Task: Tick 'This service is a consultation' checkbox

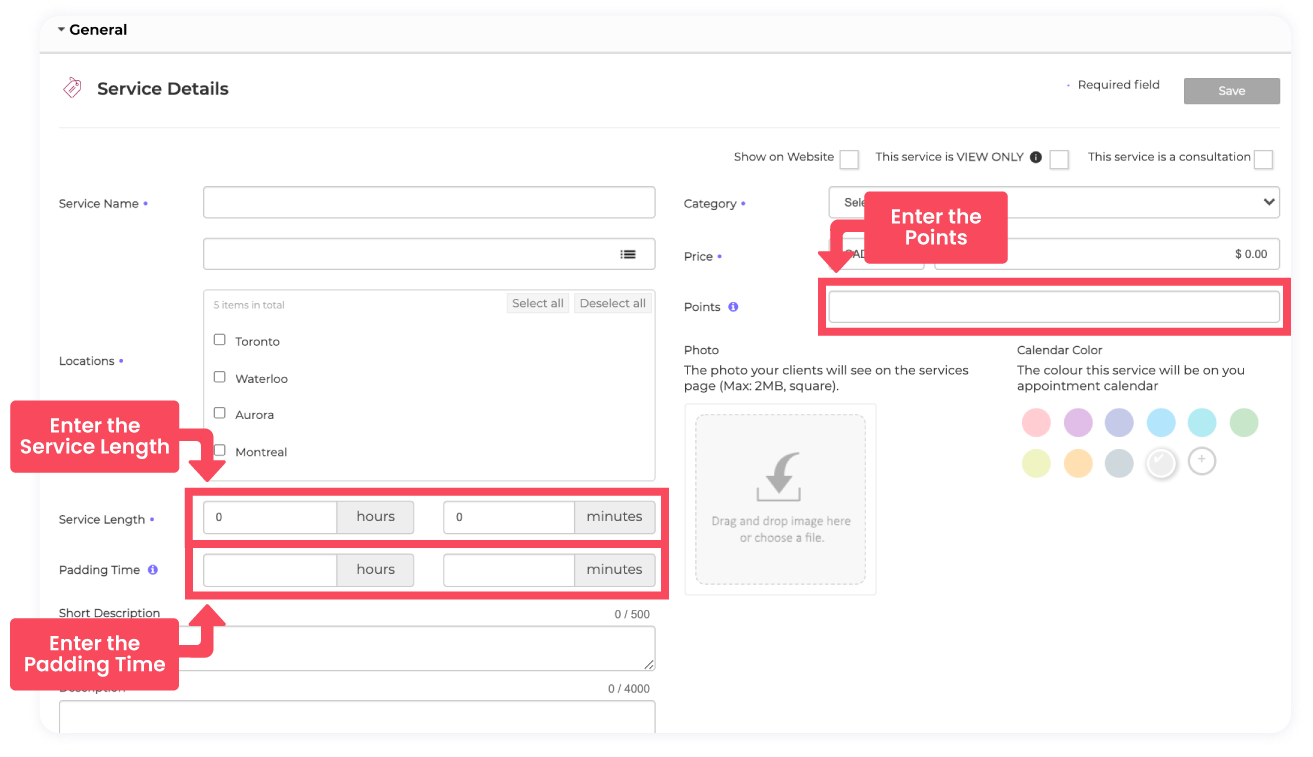Action: click(x=1263, y=160)
